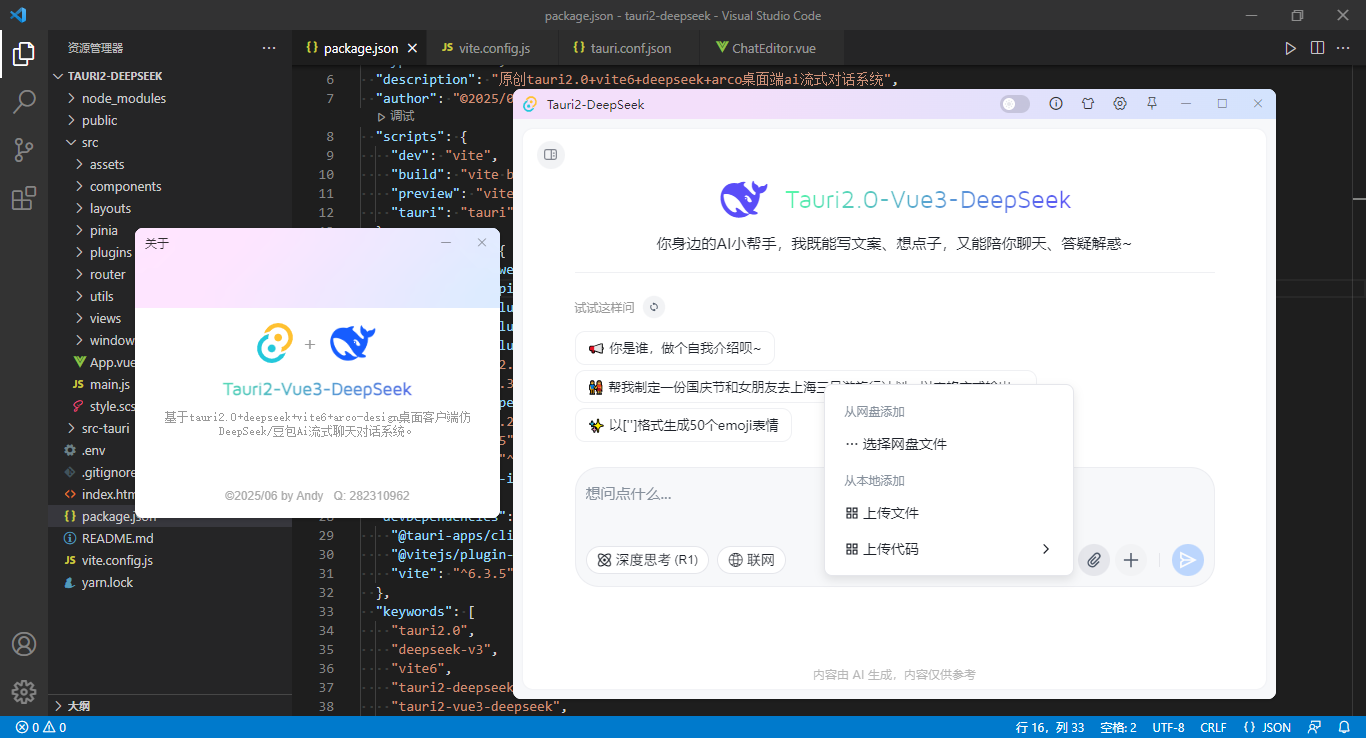Click 空格: 2 indentation in status bar
The width and height of the screenshot is (1366, 738).
click(x=1118, y=727)
